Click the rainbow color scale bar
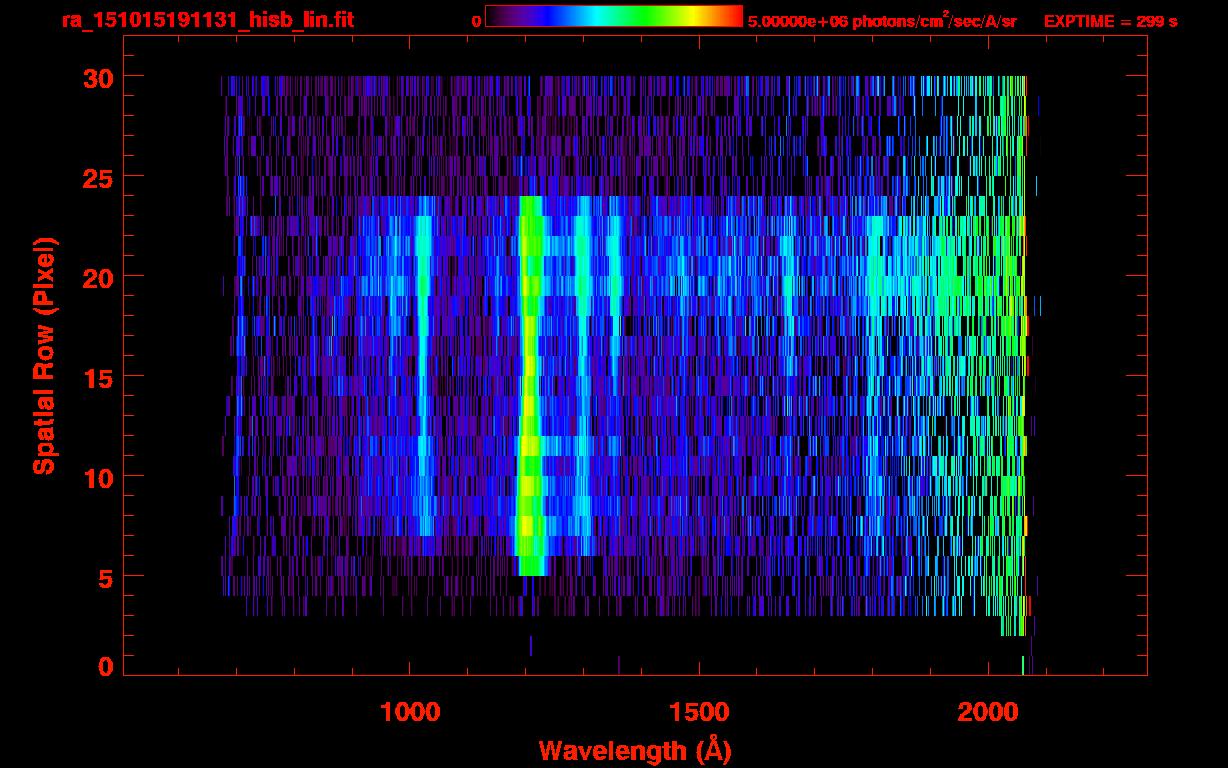This screenshot has width=1228, height=768. coord(613,17)
